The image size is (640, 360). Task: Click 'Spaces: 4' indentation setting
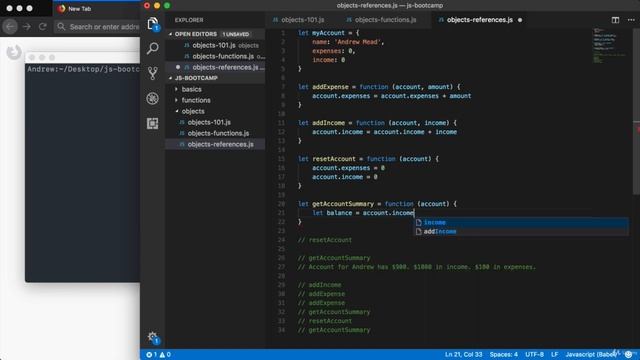(504, 355)
